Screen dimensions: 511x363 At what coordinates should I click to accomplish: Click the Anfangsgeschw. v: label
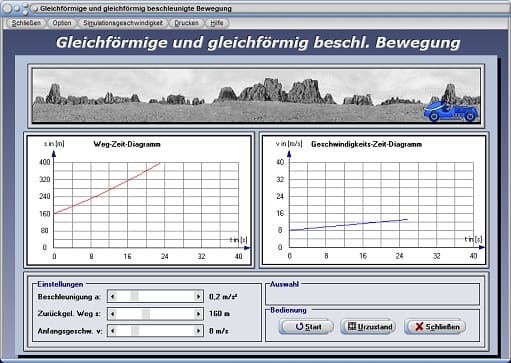pyautogui.click(x=70, y=331)
